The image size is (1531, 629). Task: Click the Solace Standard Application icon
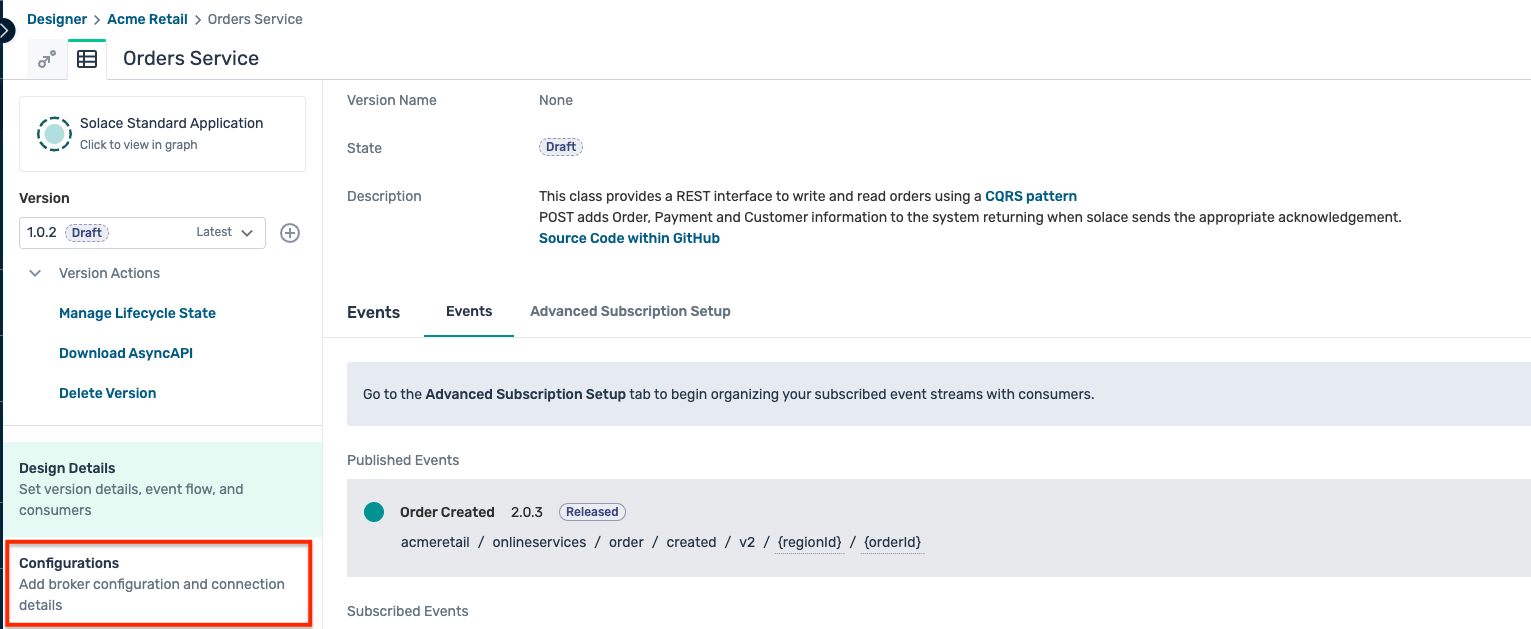pyautogui.click(x=54, y=133)
